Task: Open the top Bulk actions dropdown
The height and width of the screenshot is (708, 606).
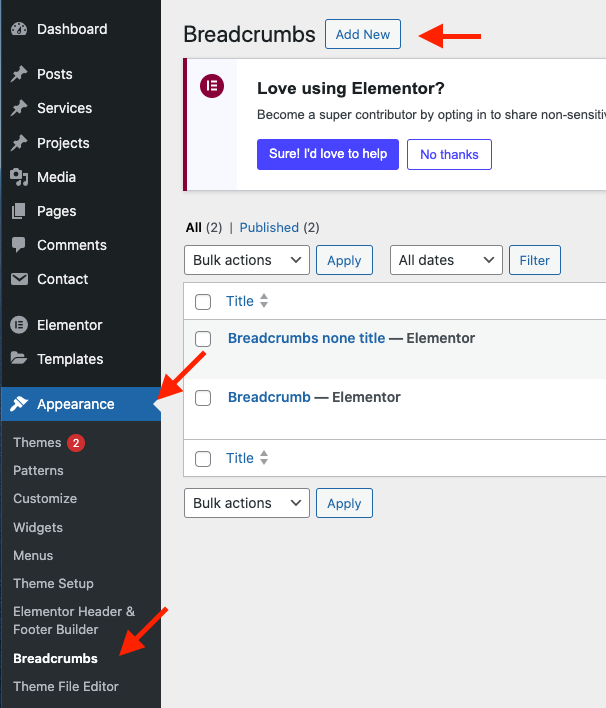Action: 247,260
